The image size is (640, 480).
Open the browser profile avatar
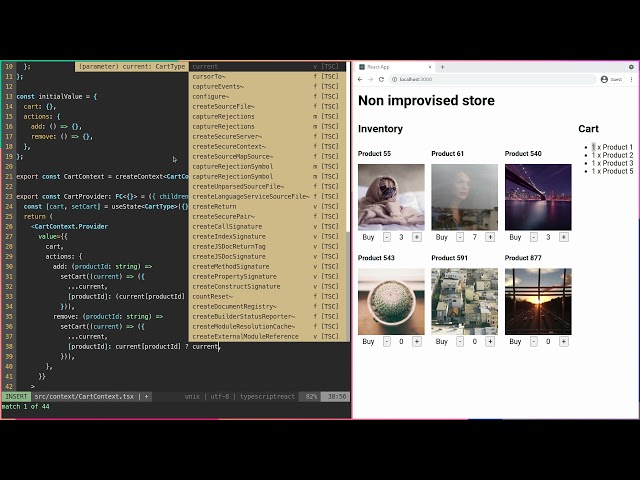tap(604, 79)
